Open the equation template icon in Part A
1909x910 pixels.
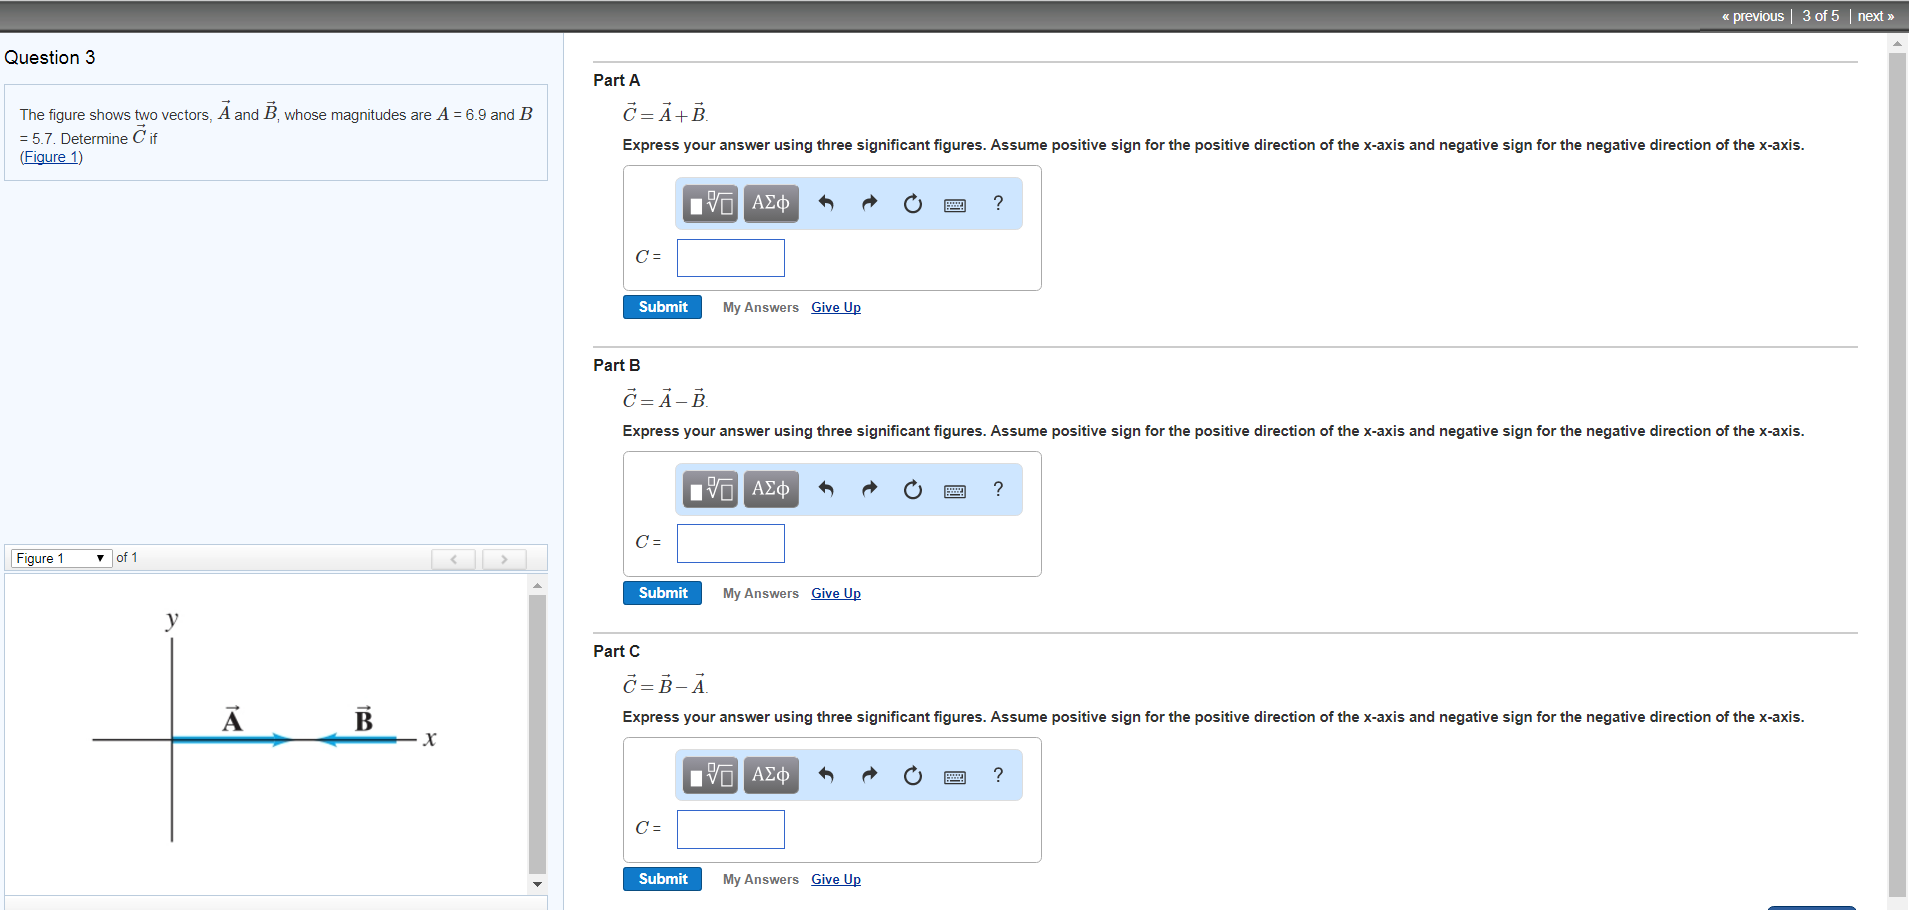pos(709,203)
